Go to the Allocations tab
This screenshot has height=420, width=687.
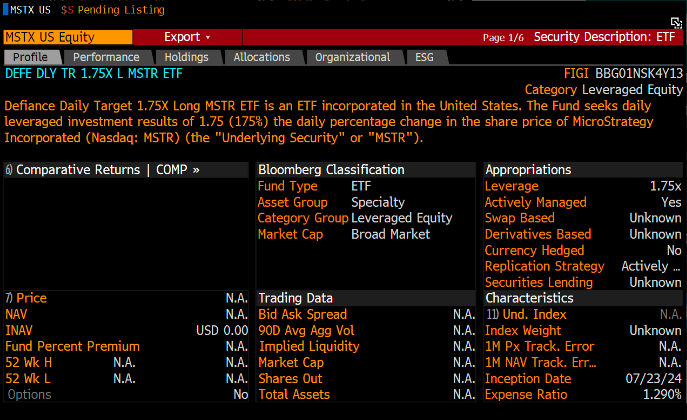tap(261, 57)
